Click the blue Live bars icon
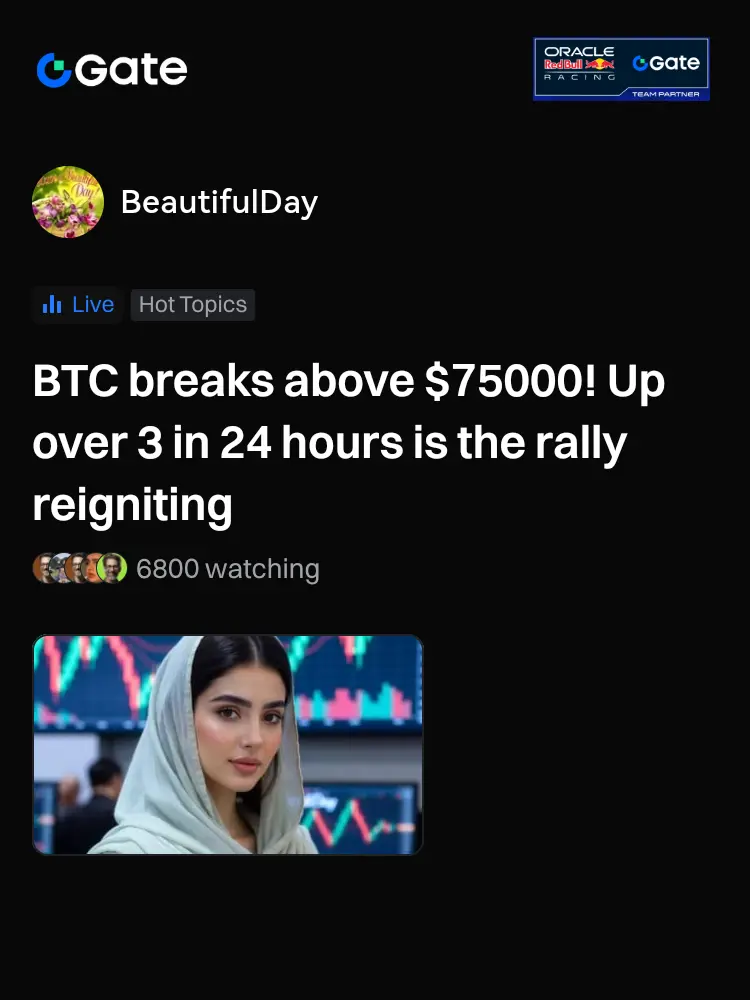Image resolution: width=750 pixels, height=1000 pixels. 52,305
